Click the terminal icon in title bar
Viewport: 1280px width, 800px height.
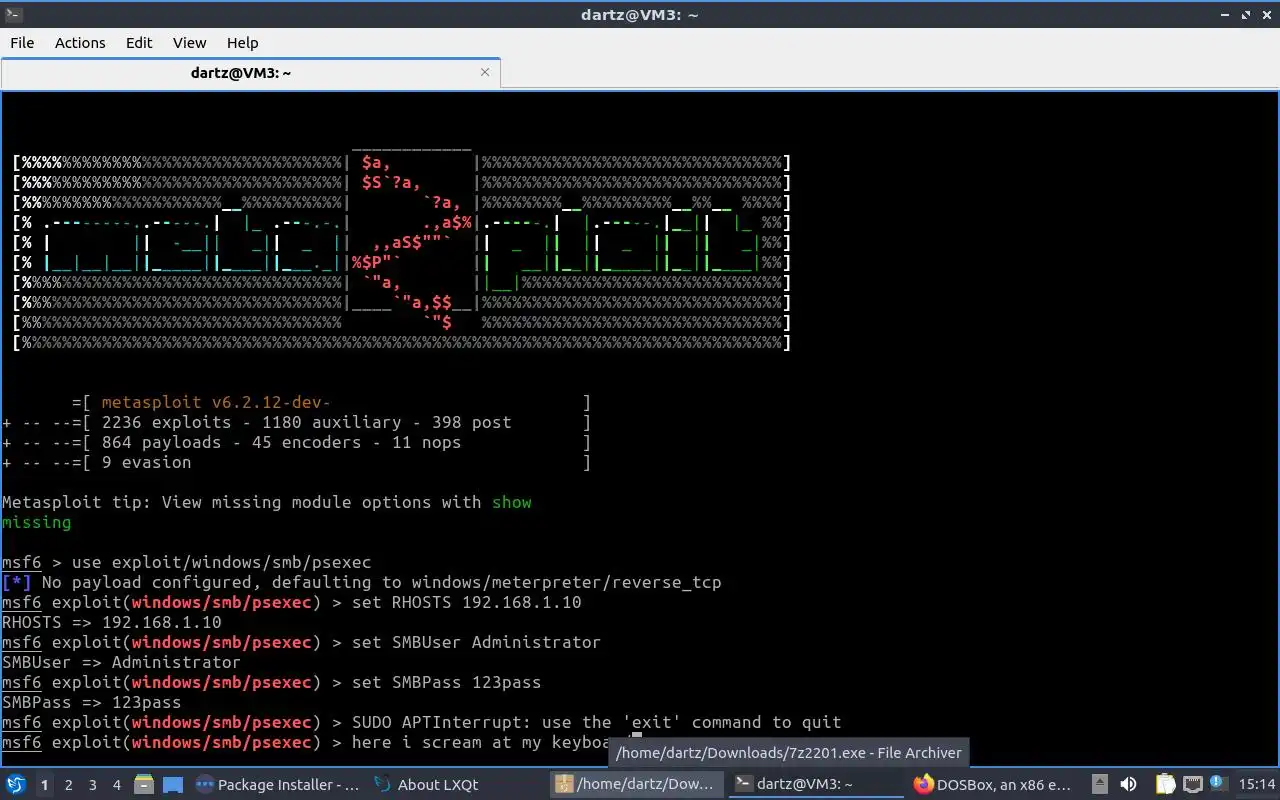(13, 14)
